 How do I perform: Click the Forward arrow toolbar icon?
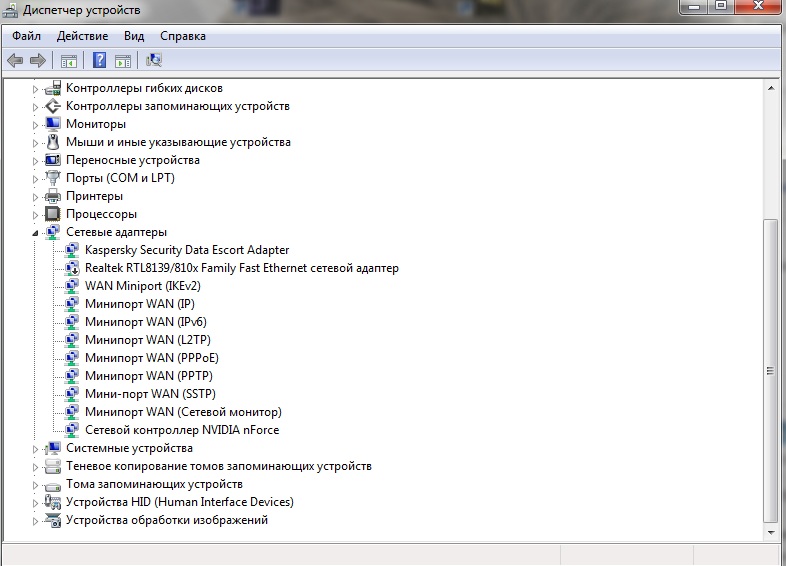click(x=38, y=61)
